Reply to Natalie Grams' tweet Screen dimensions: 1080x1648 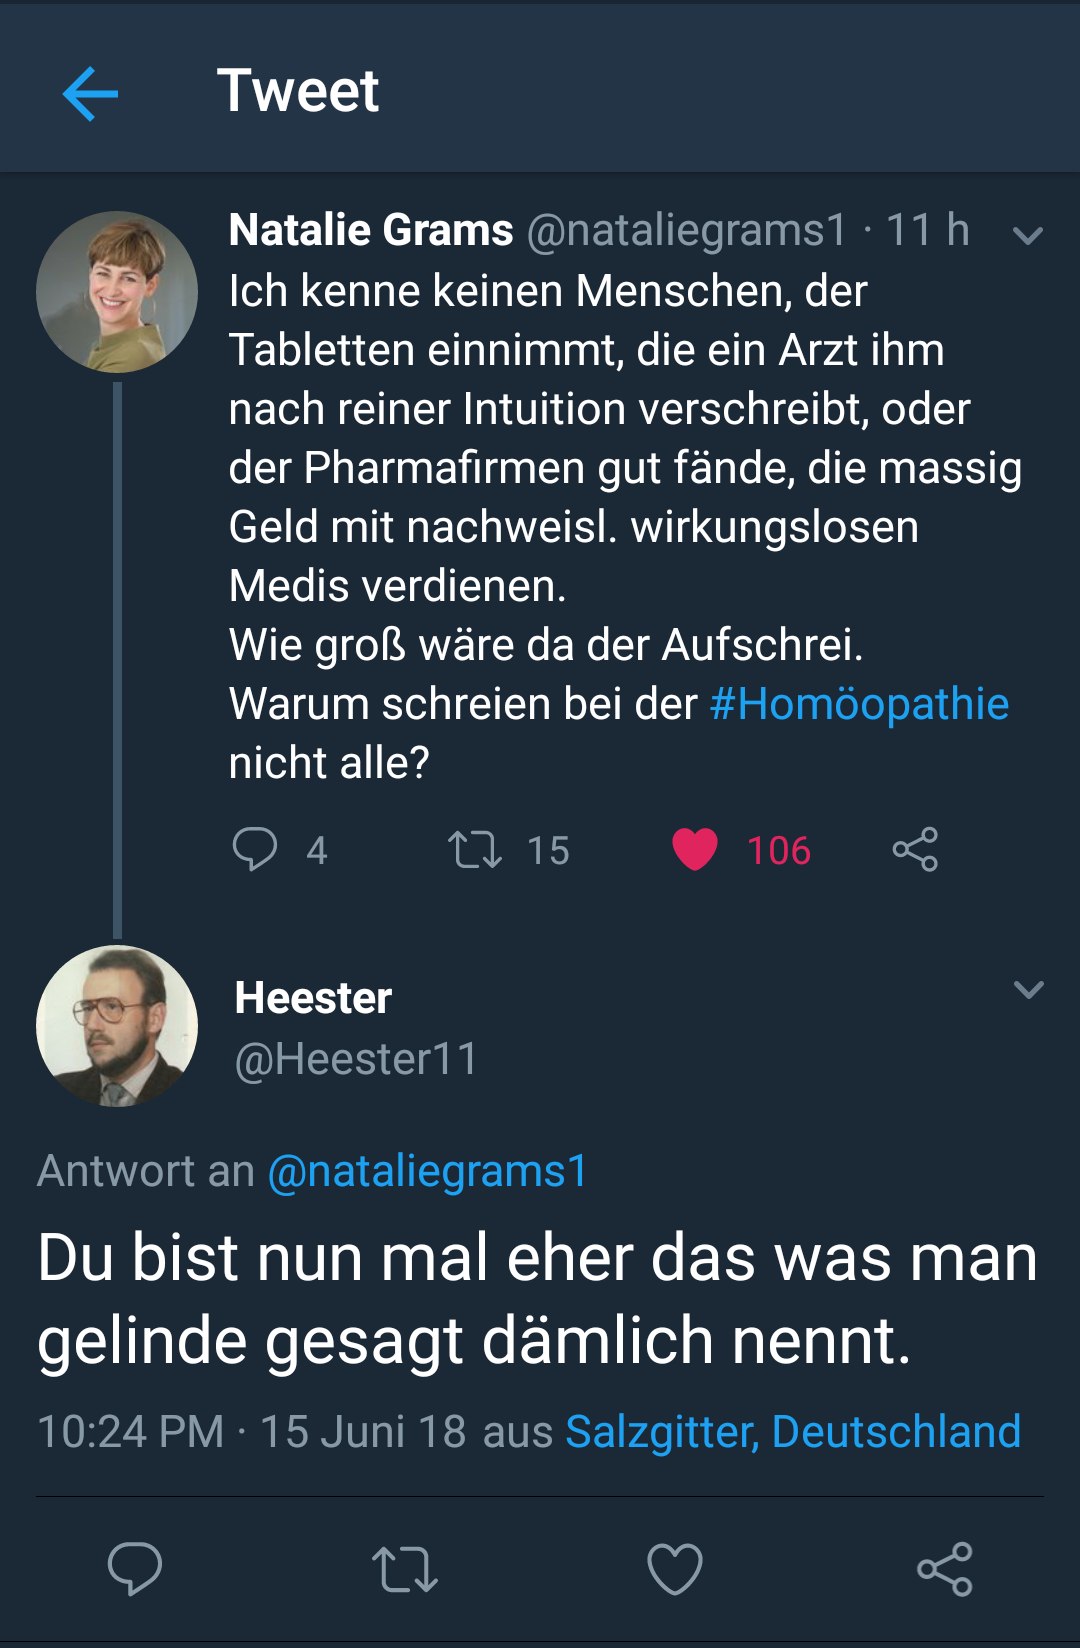(255, 850)
